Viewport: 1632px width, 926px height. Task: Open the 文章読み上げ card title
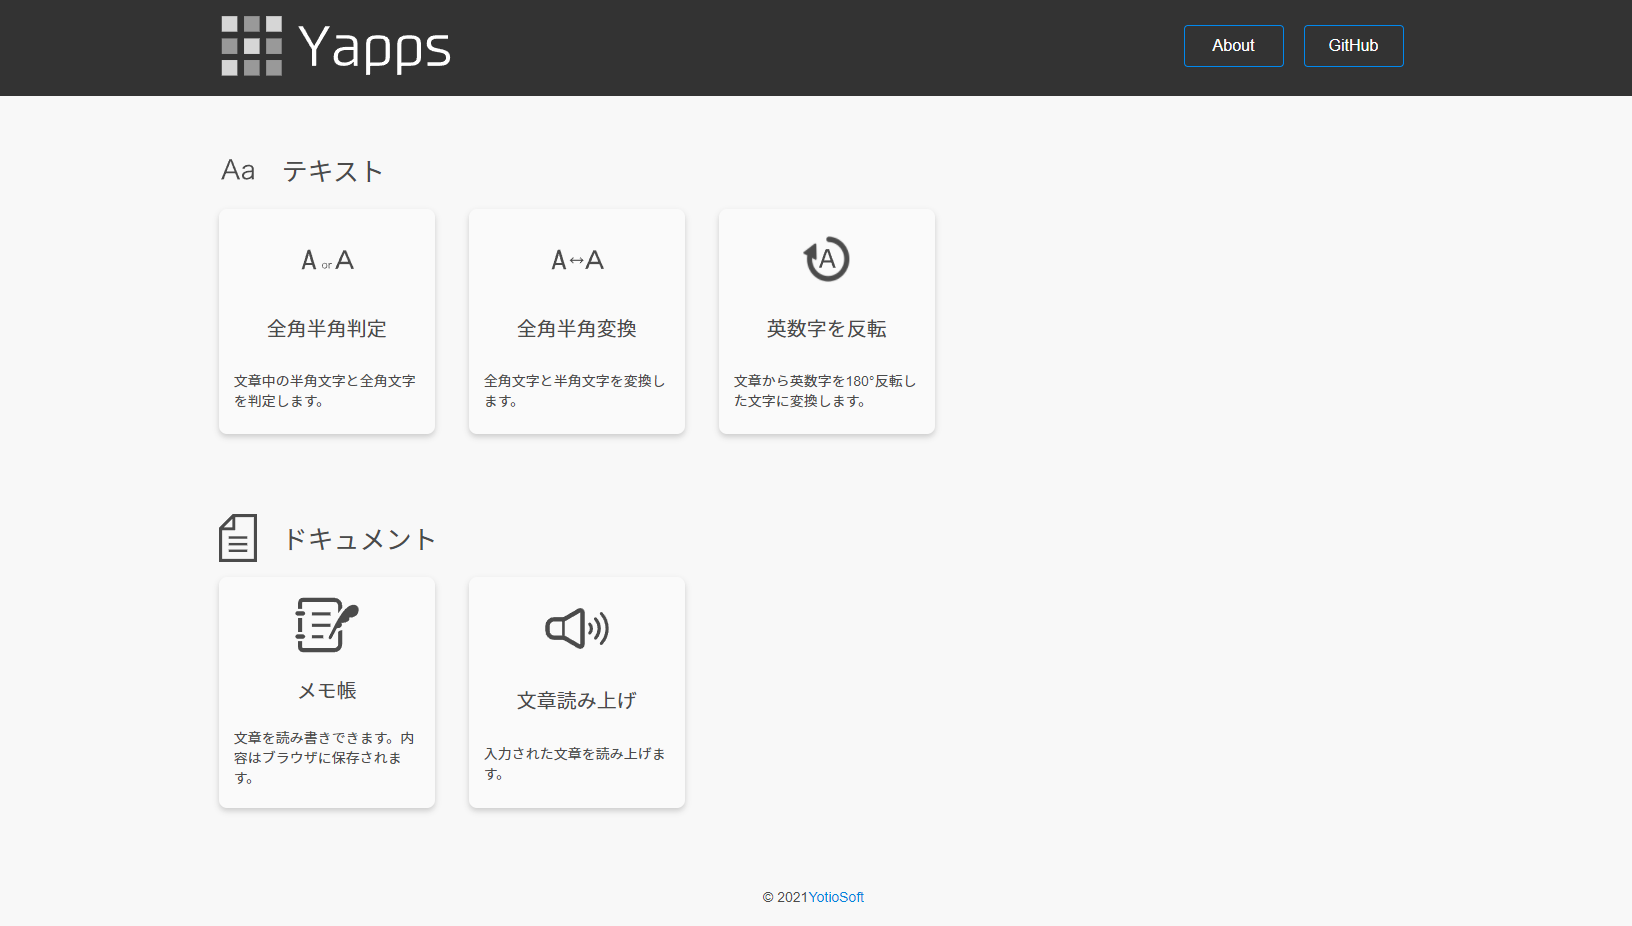(577, 701)
